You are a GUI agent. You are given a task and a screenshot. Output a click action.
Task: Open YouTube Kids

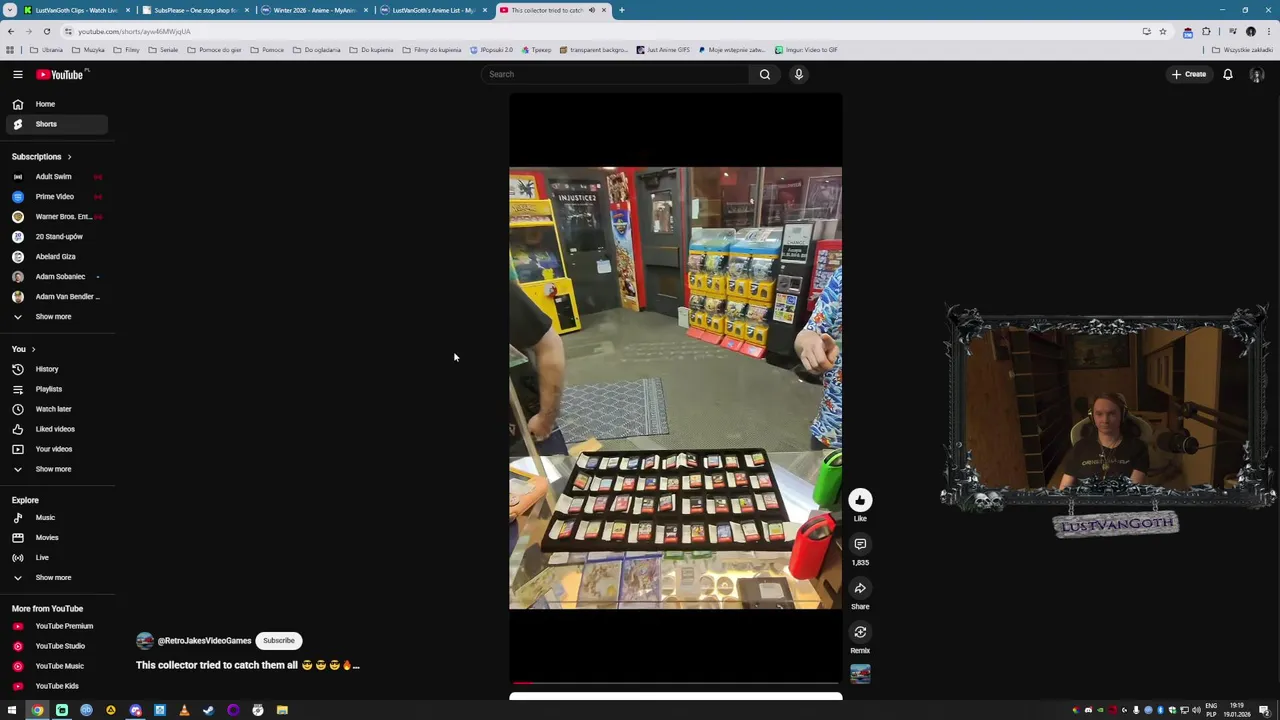coord(57,686)
